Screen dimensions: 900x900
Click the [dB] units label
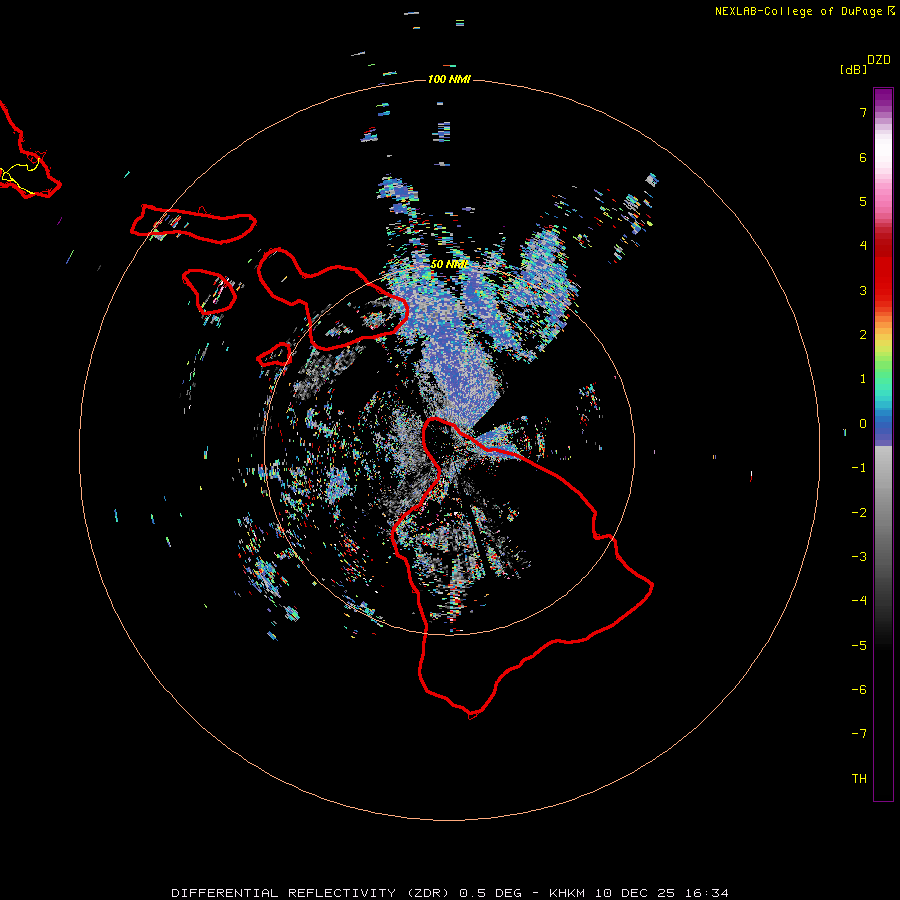point(853,69)
